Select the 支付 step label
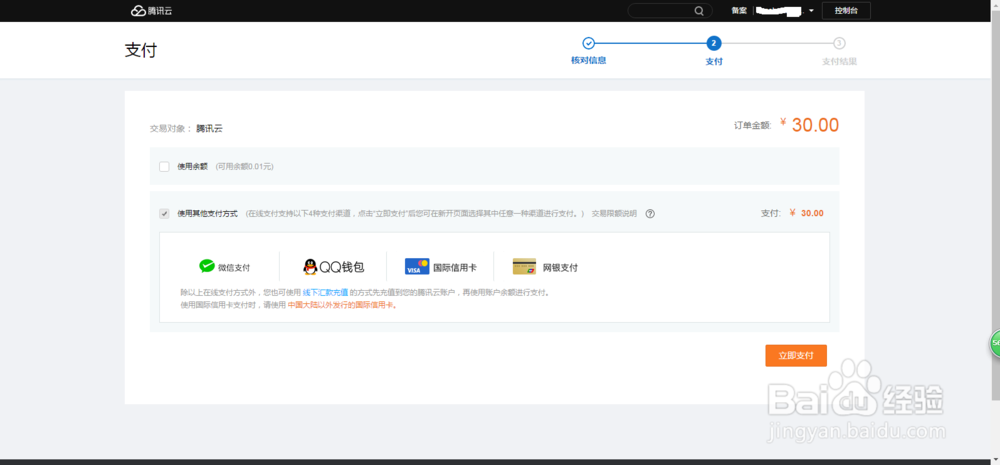This screenshot has height=465, width=1000. (714, 61)
